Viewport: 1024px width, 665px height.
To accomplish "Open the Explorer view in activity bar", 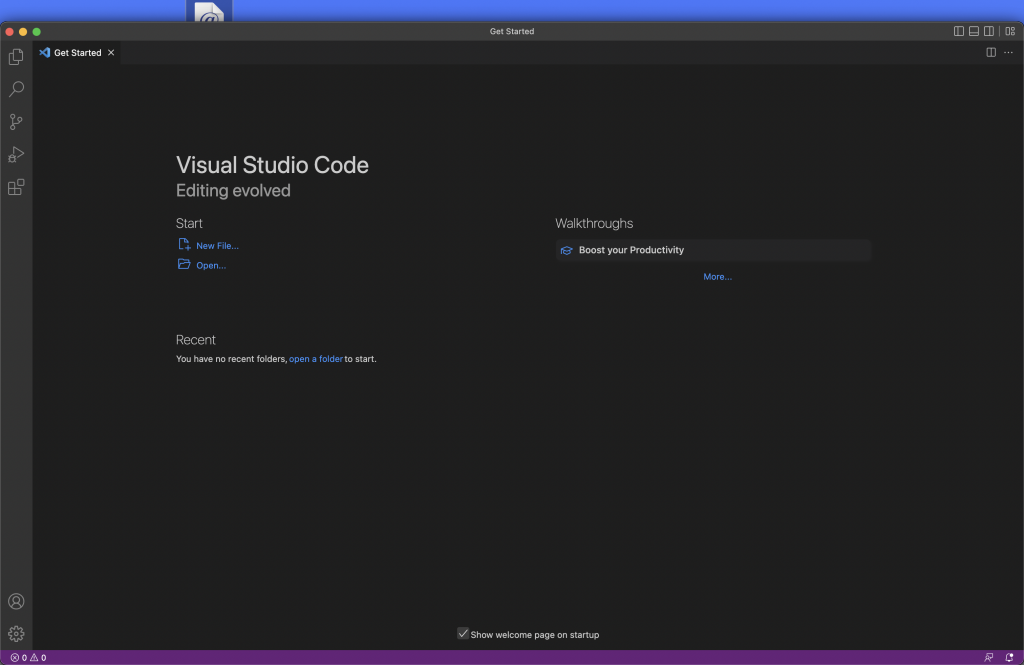I will [x=16, y=57].
